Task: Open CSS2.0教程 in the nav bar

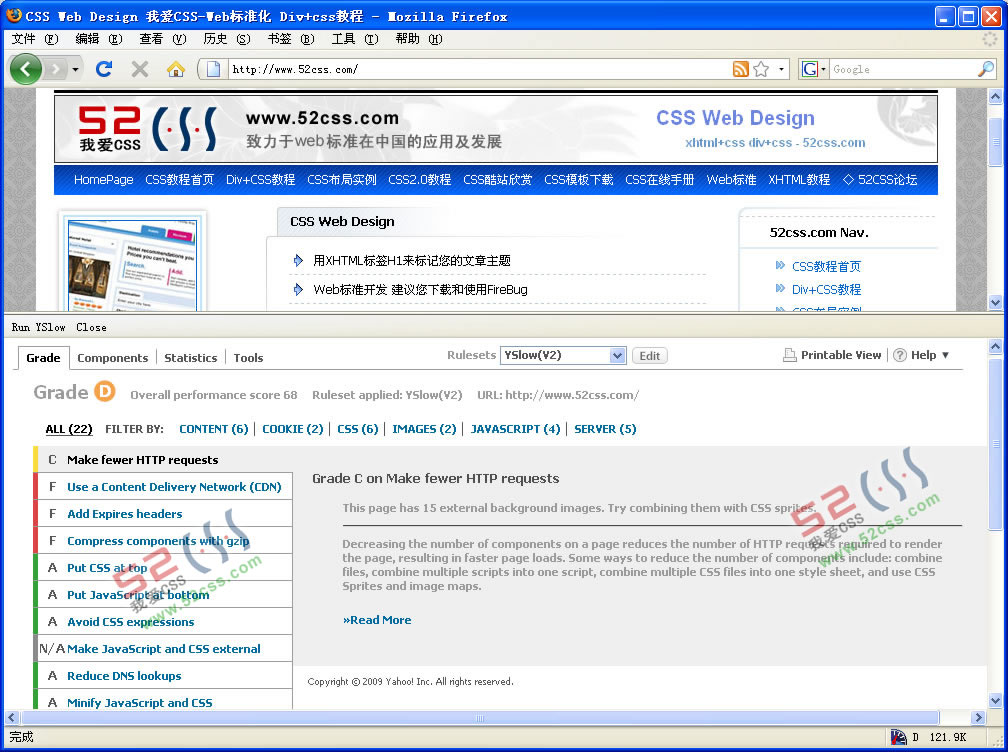Action: 419,180
